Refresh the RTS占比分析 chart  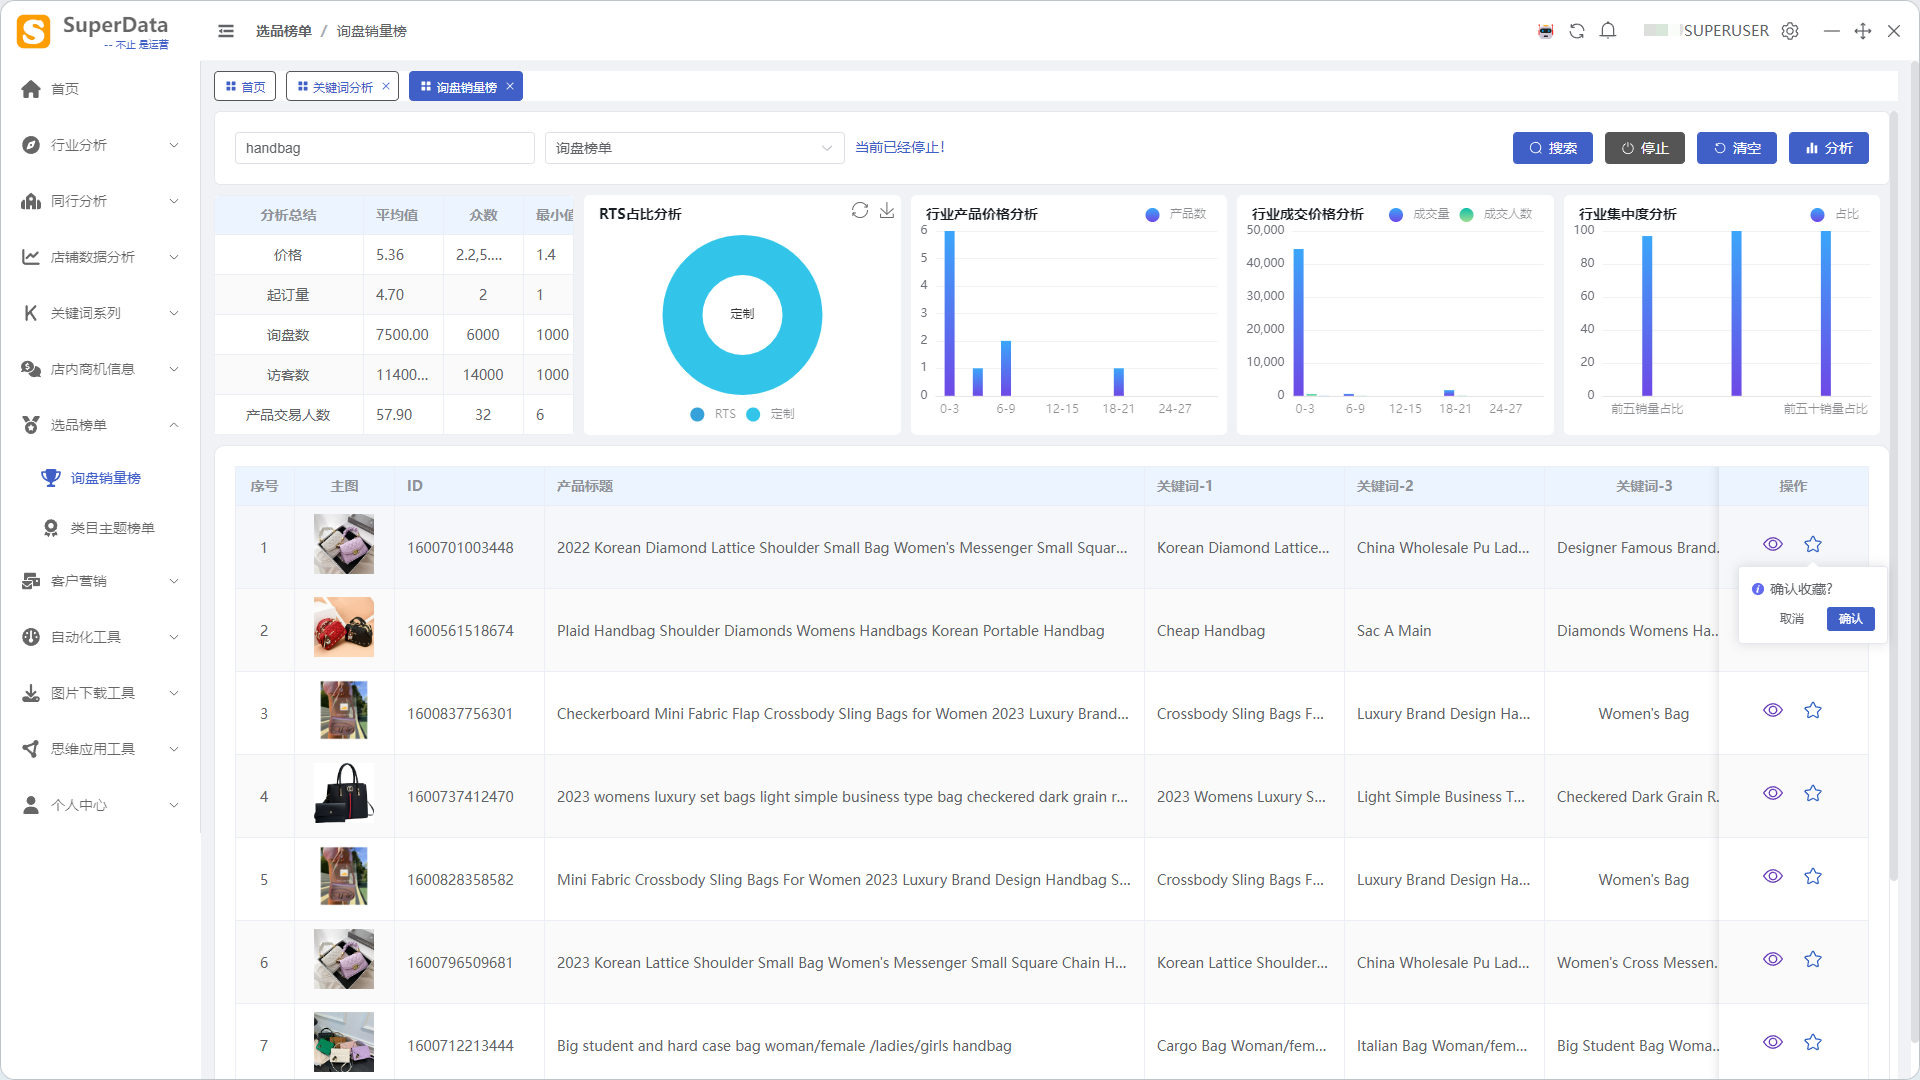860,210
